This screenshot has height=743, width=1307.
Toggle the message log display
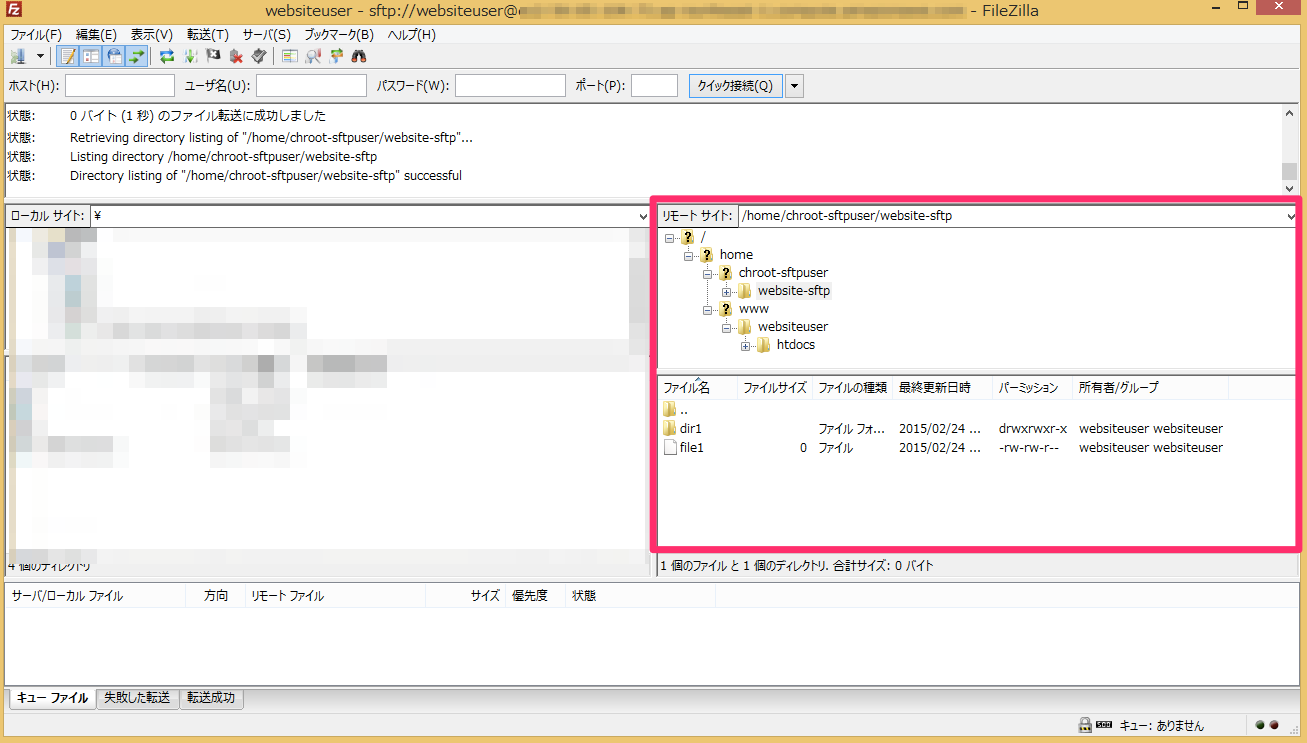tap(67, 56)
